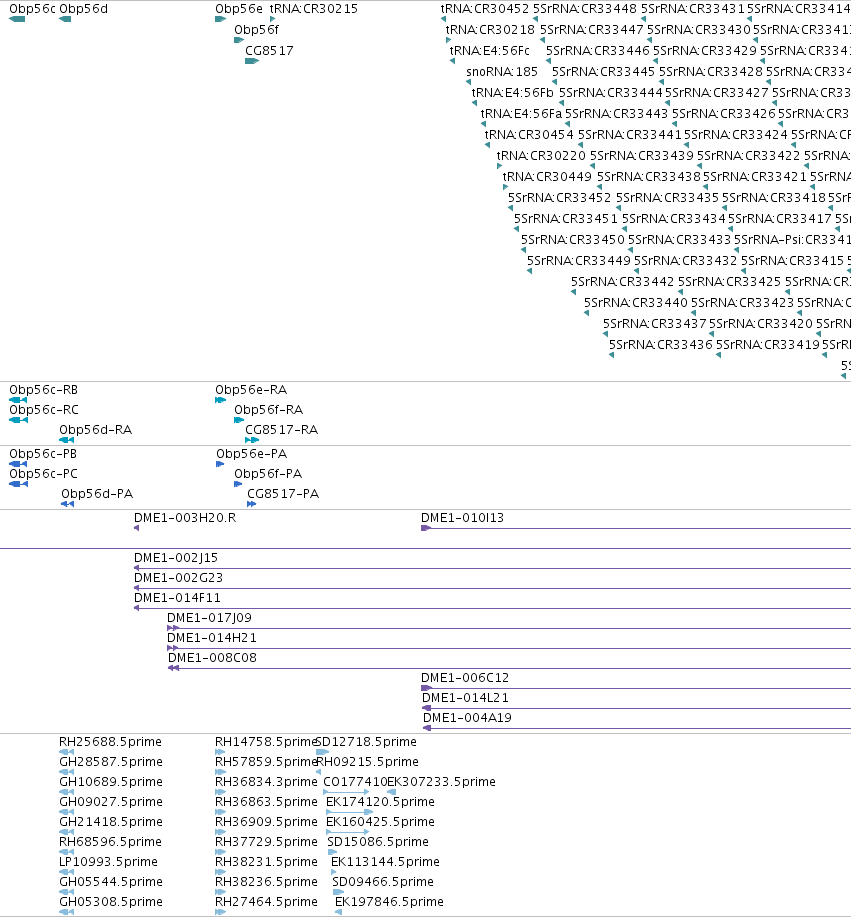Viewport: 851px width, 917px height.
Task: Click the Obp56d-RA transcript glyph
Action: click(x=67, y=440)
